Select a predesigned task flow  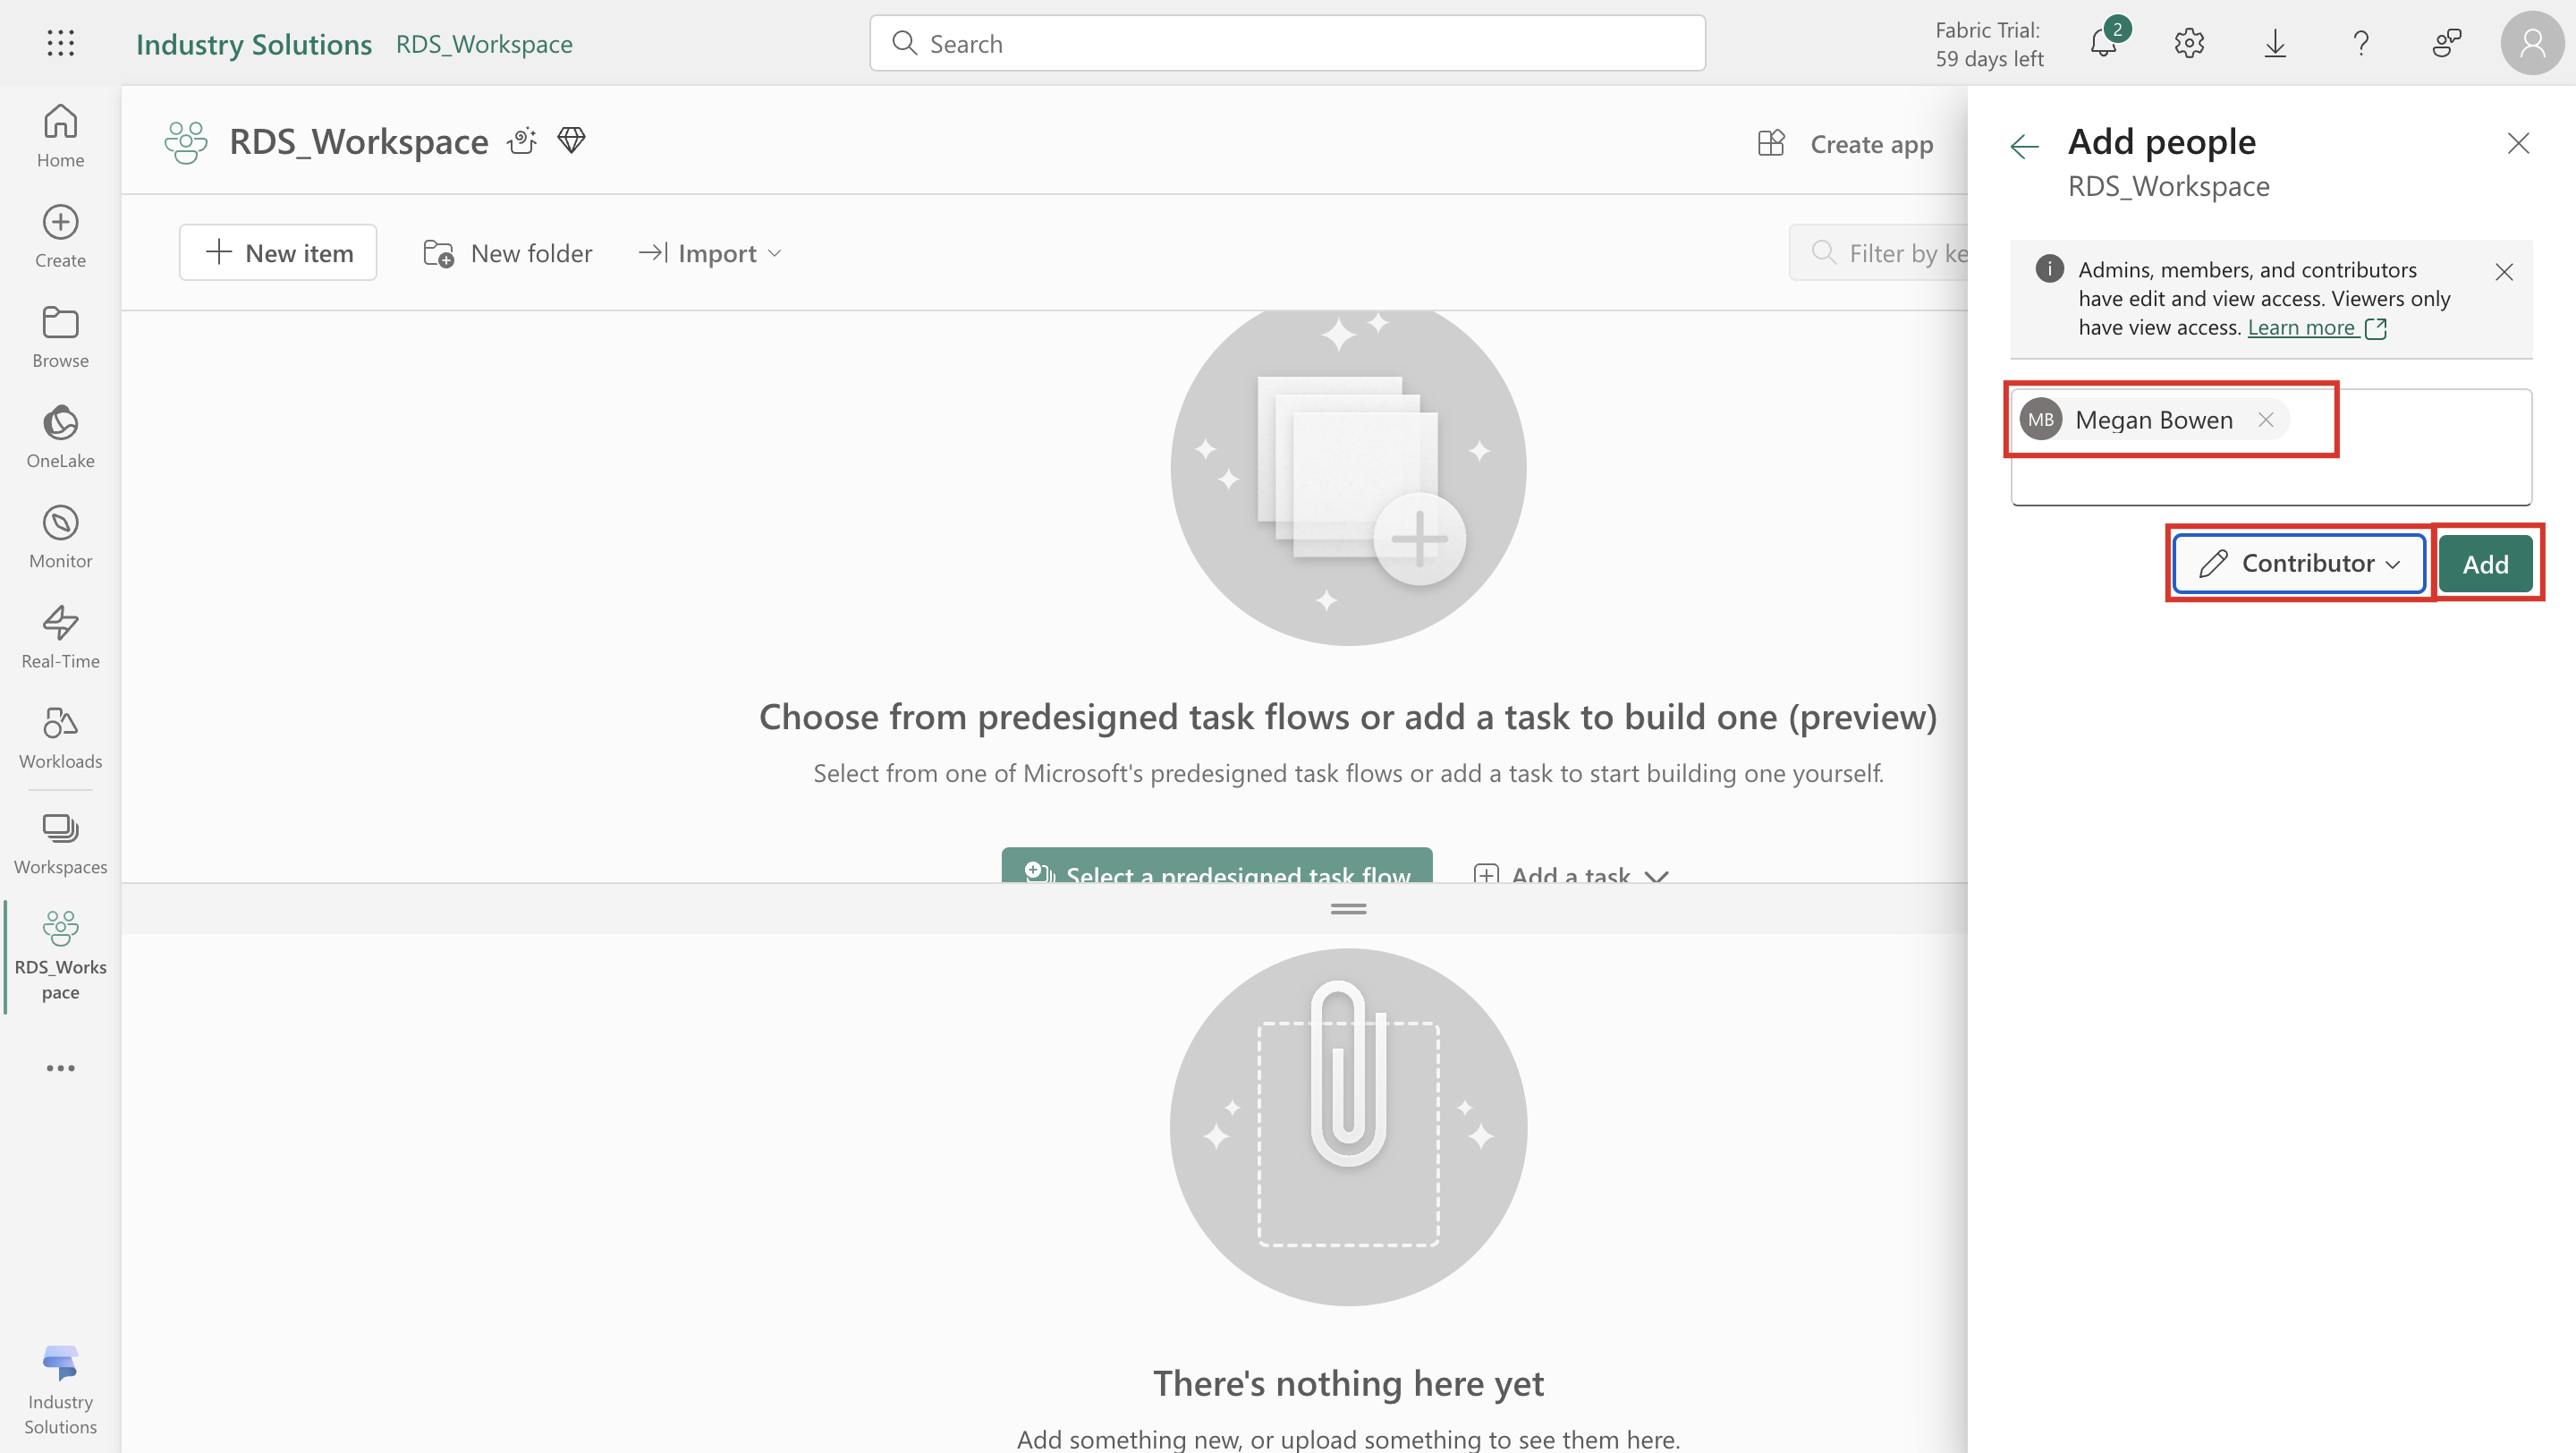[x=1217, y=866]
